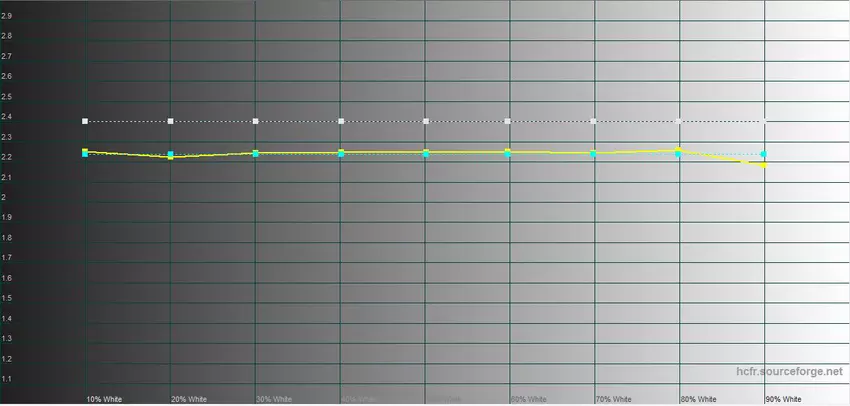Click the 1.1 value on the y-axis
This screenshot has width=850, height=406.
(x=7, y=379)
